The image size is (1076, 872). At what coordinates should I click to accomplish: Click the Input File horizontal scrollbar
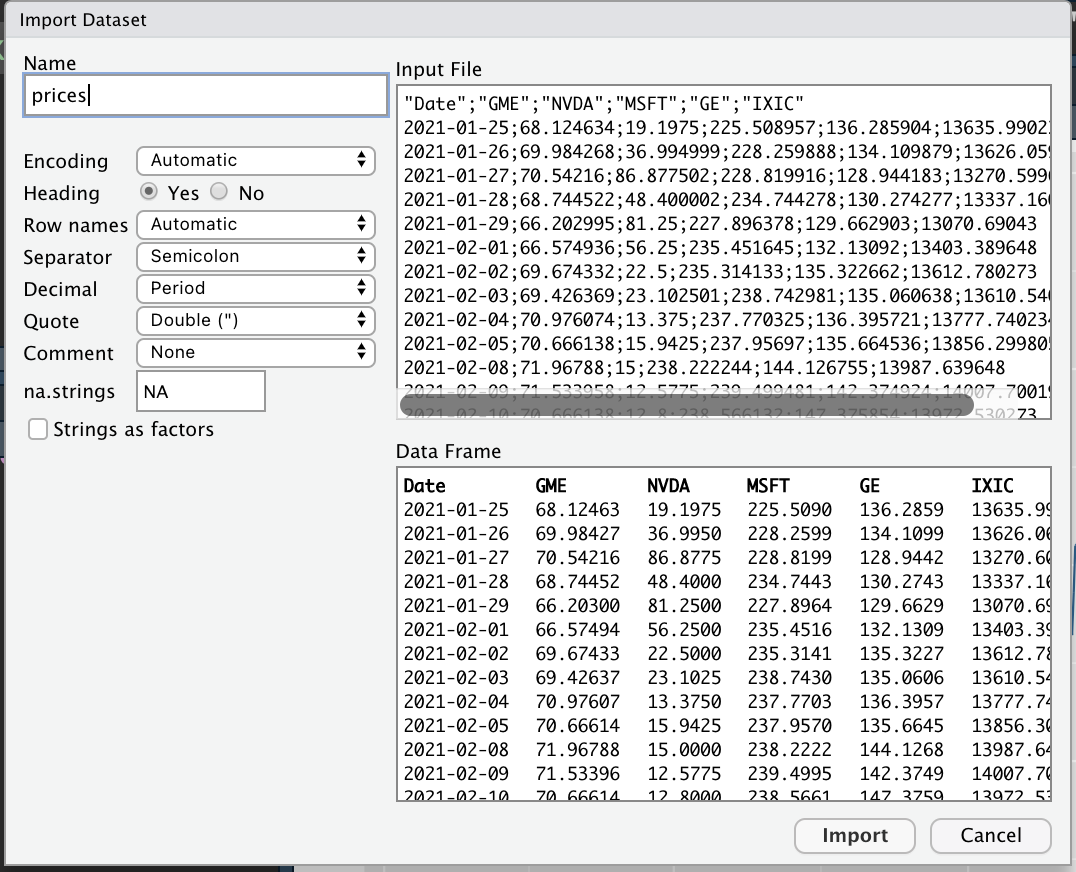685,405
